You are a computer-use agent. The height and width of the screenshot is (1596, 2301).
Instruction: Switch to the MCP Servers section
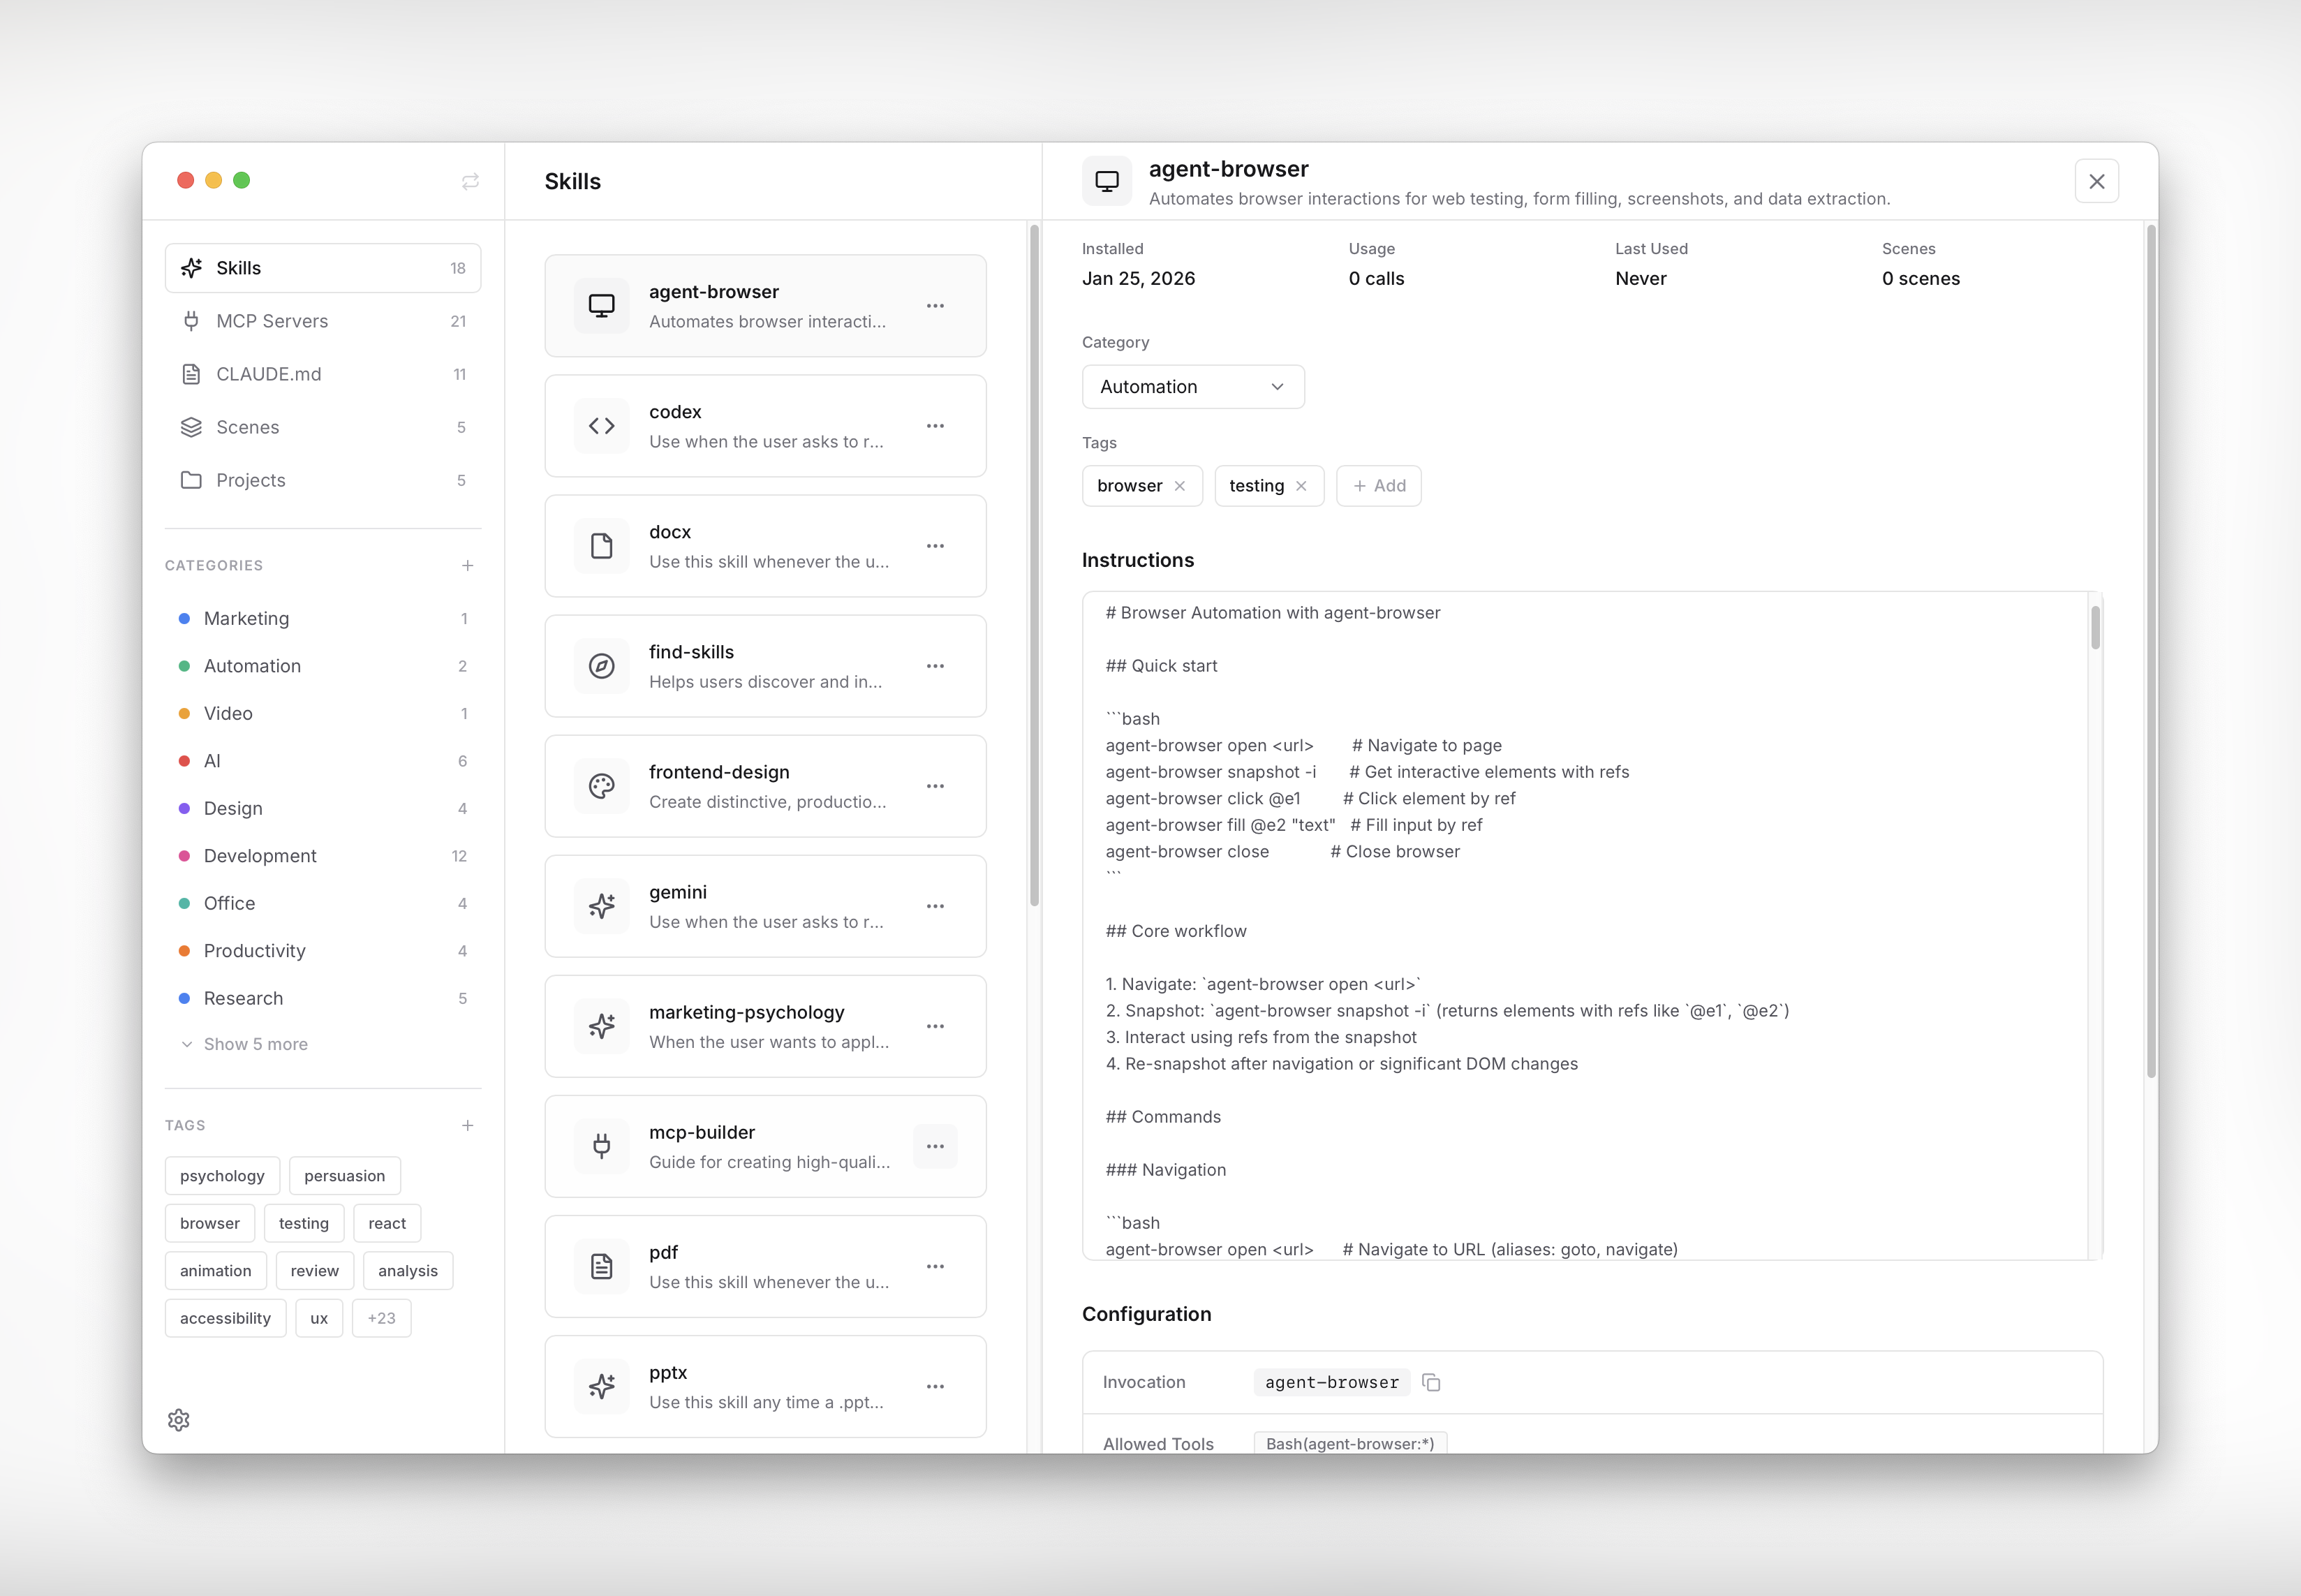coord(273,320)
